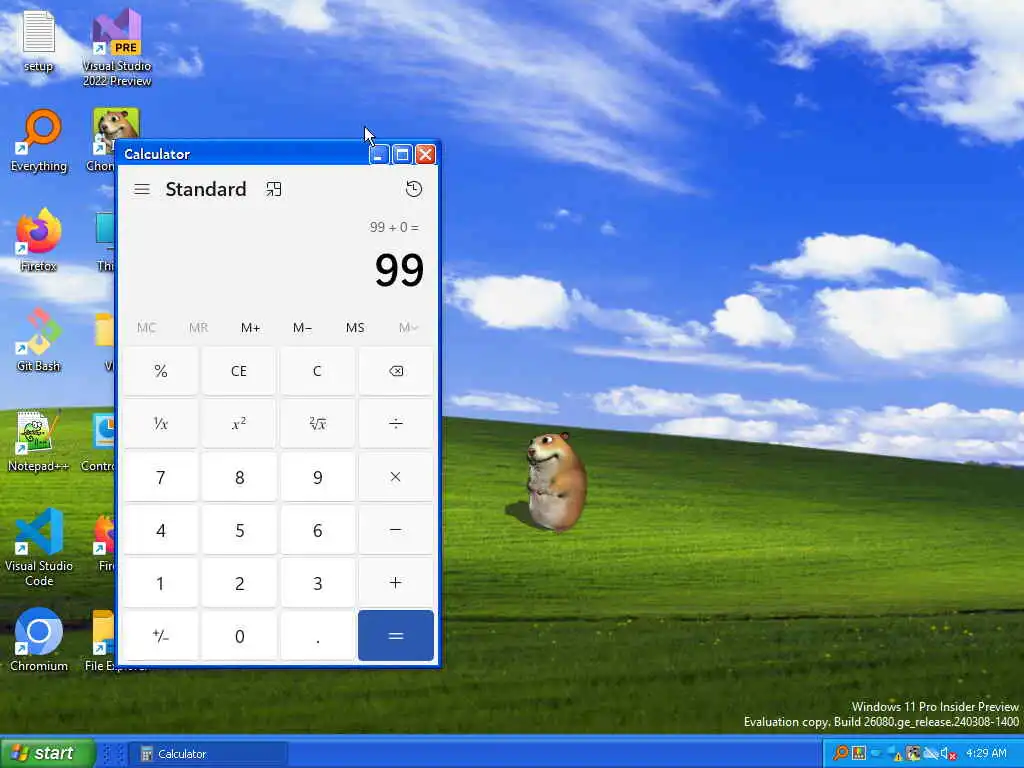Click the taskbar clock showing 4:29 AM
The height and width of the screenshot is (768, 1024).
coord(986,753)
